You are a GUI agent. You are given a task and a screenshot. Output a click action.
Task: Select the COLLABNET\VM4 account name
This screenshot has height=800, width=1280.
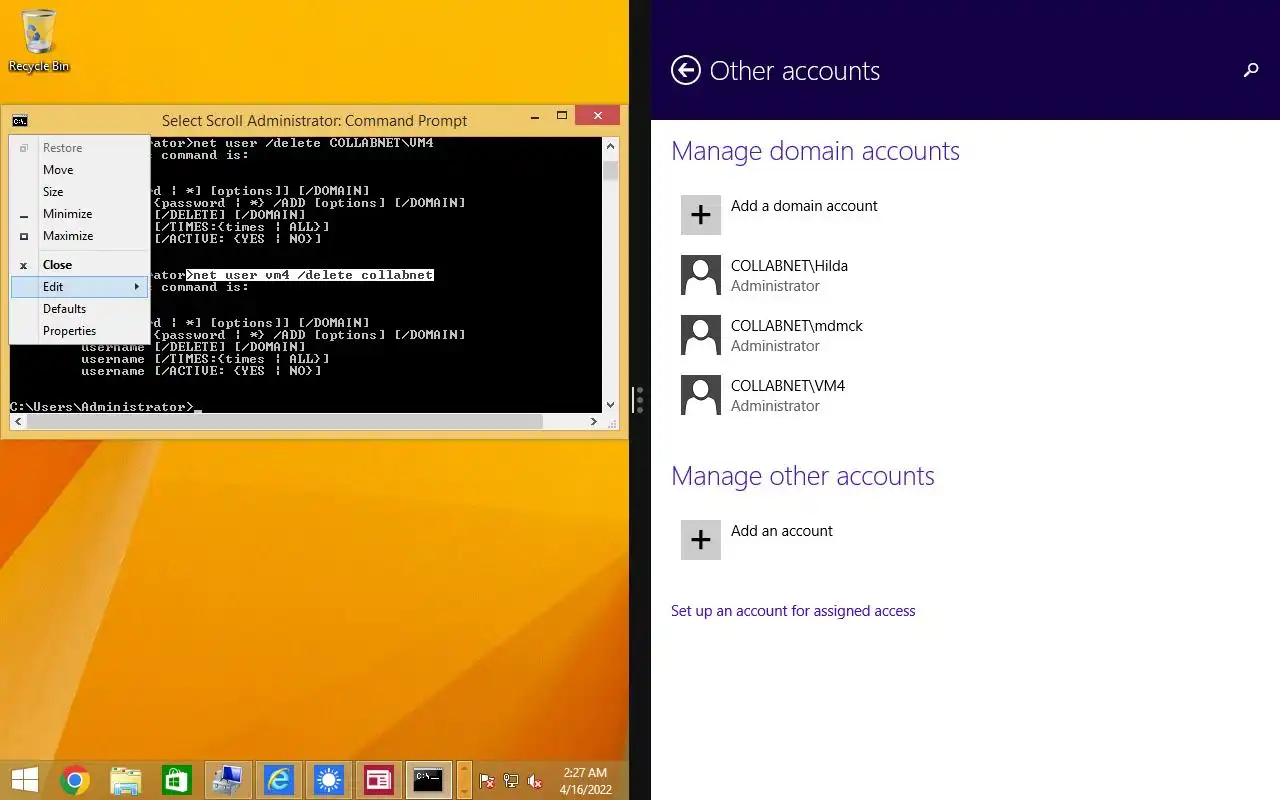788,386
